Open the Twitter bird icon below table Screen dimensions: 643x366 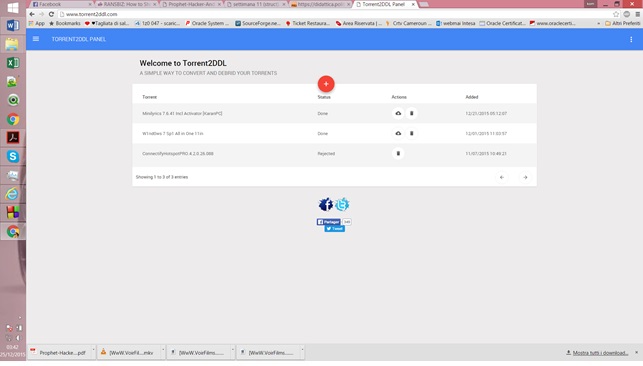tap(342, 204)
